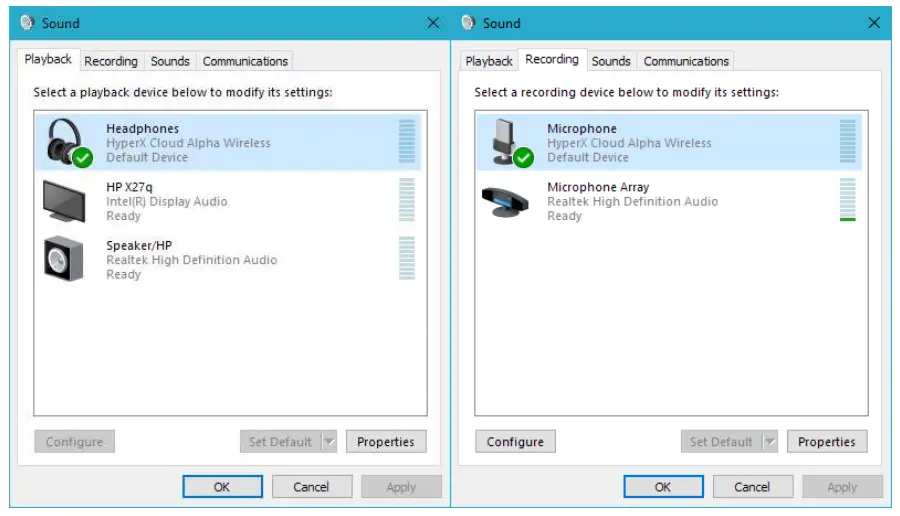Click the Speaker/HP device icon
This screenshot has width=900, height=516.
(64, 259)
